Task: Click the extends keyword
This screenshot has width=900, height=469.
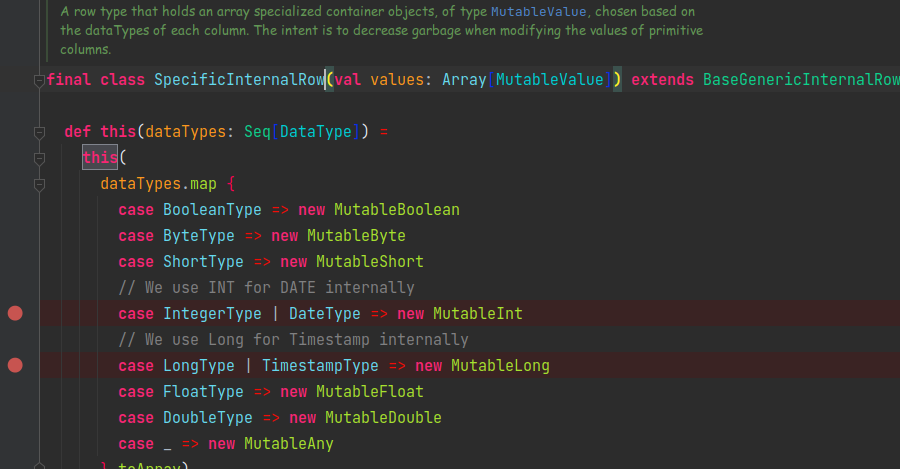Action: tap(662, 79)
